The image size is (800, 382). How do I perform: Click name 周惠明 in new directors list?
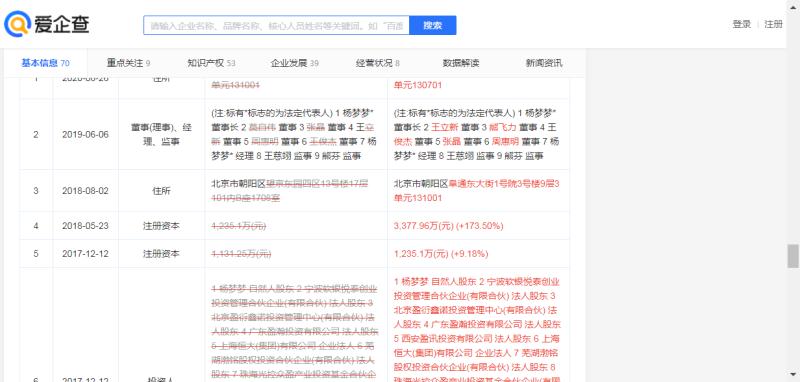click(x=505, y=141)
